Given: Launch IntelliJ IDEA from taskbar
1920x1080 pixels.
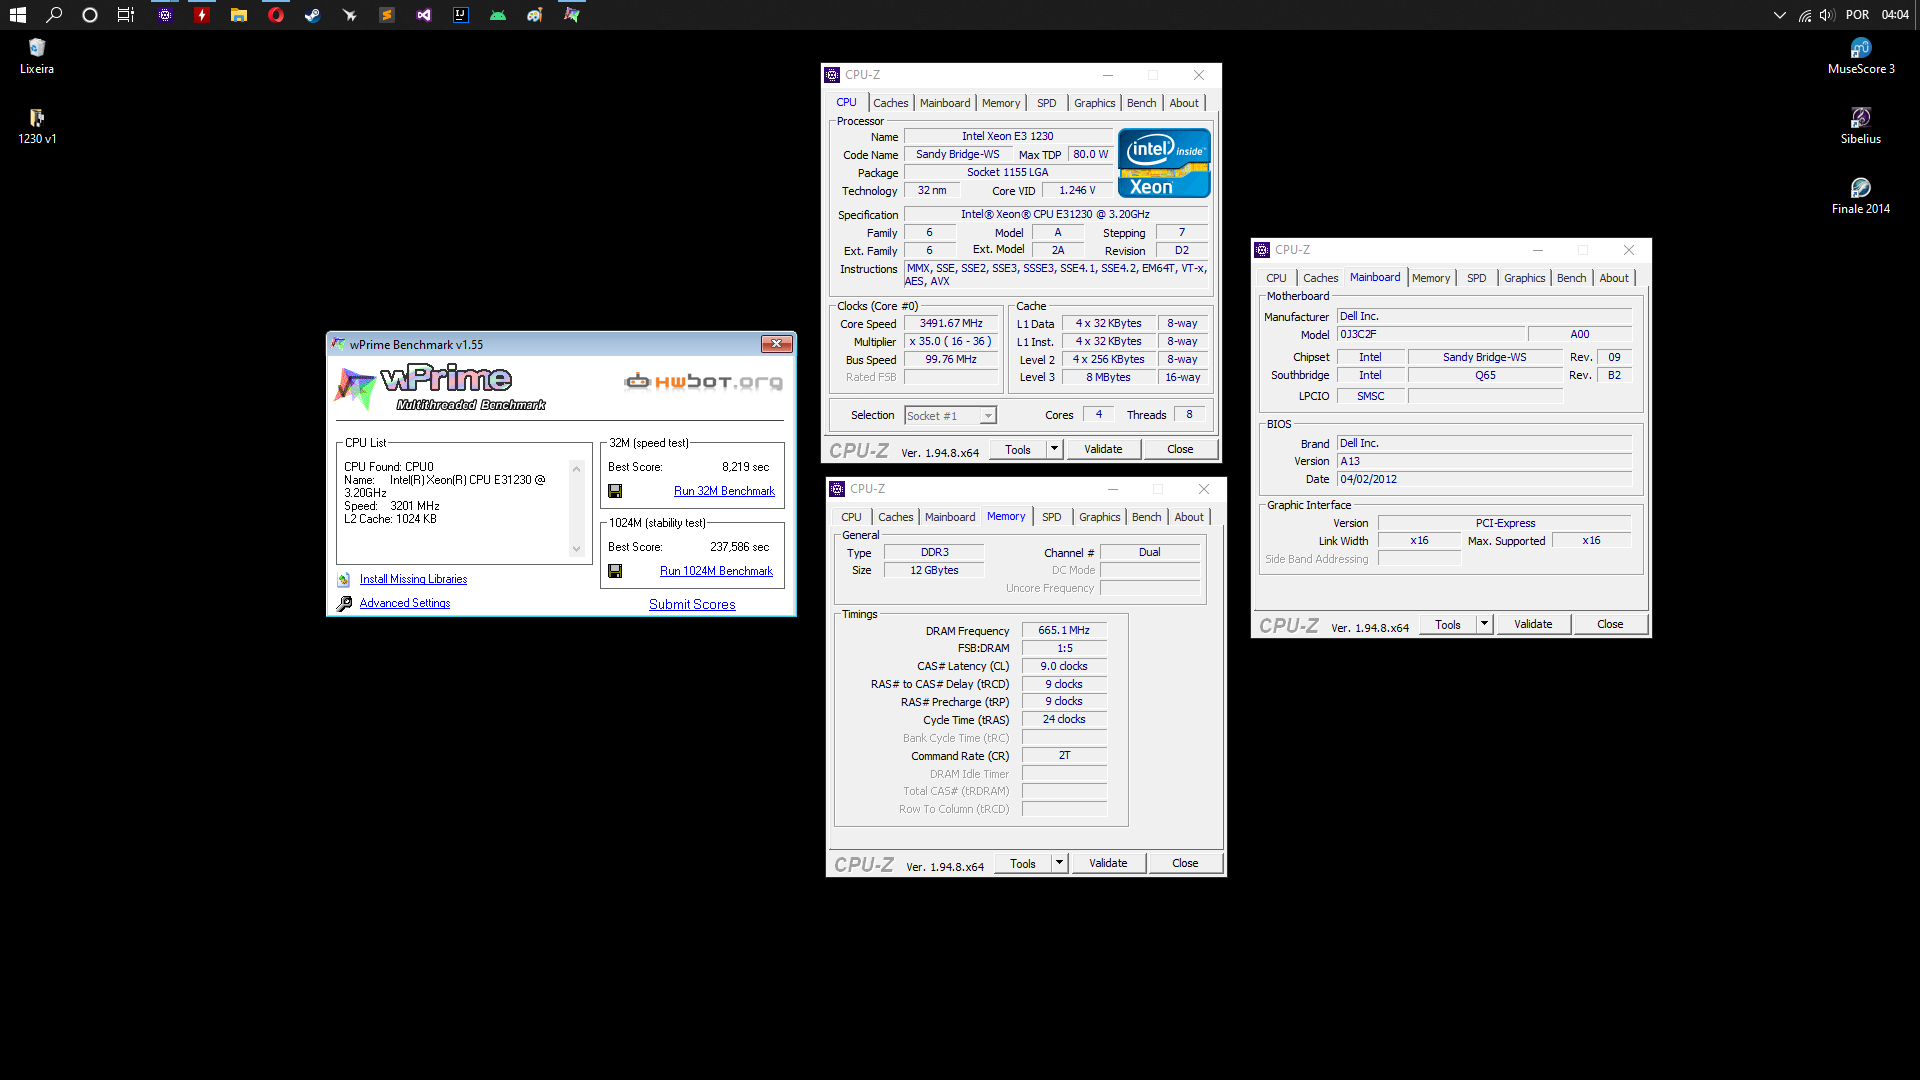Looking at the screenshot, I should (461, 15).
